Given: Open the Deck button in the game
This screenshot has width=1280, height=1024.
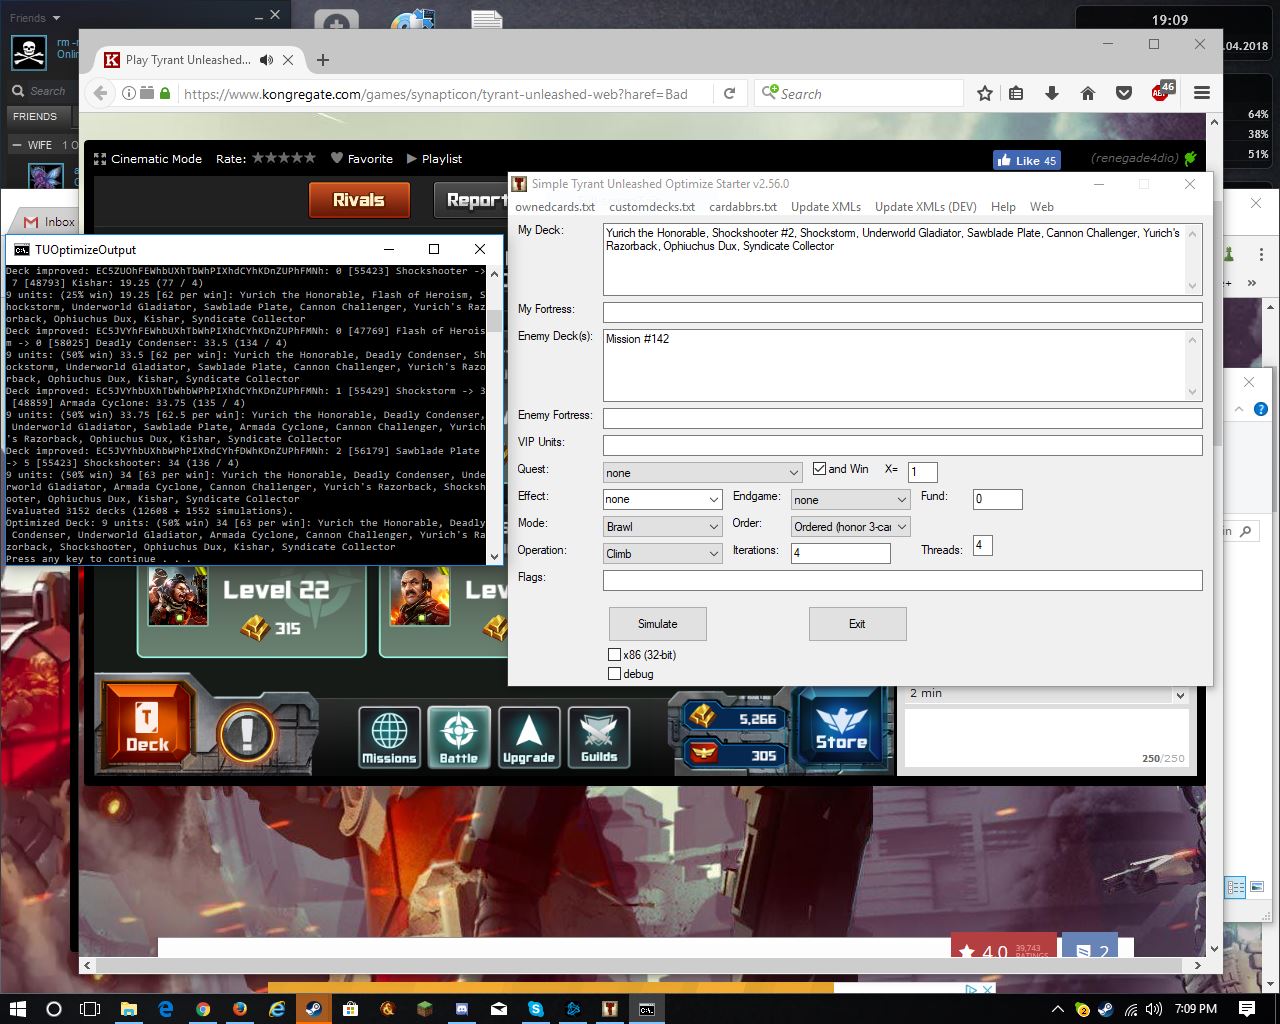Looking at the screenshot, I should (147, 727).
